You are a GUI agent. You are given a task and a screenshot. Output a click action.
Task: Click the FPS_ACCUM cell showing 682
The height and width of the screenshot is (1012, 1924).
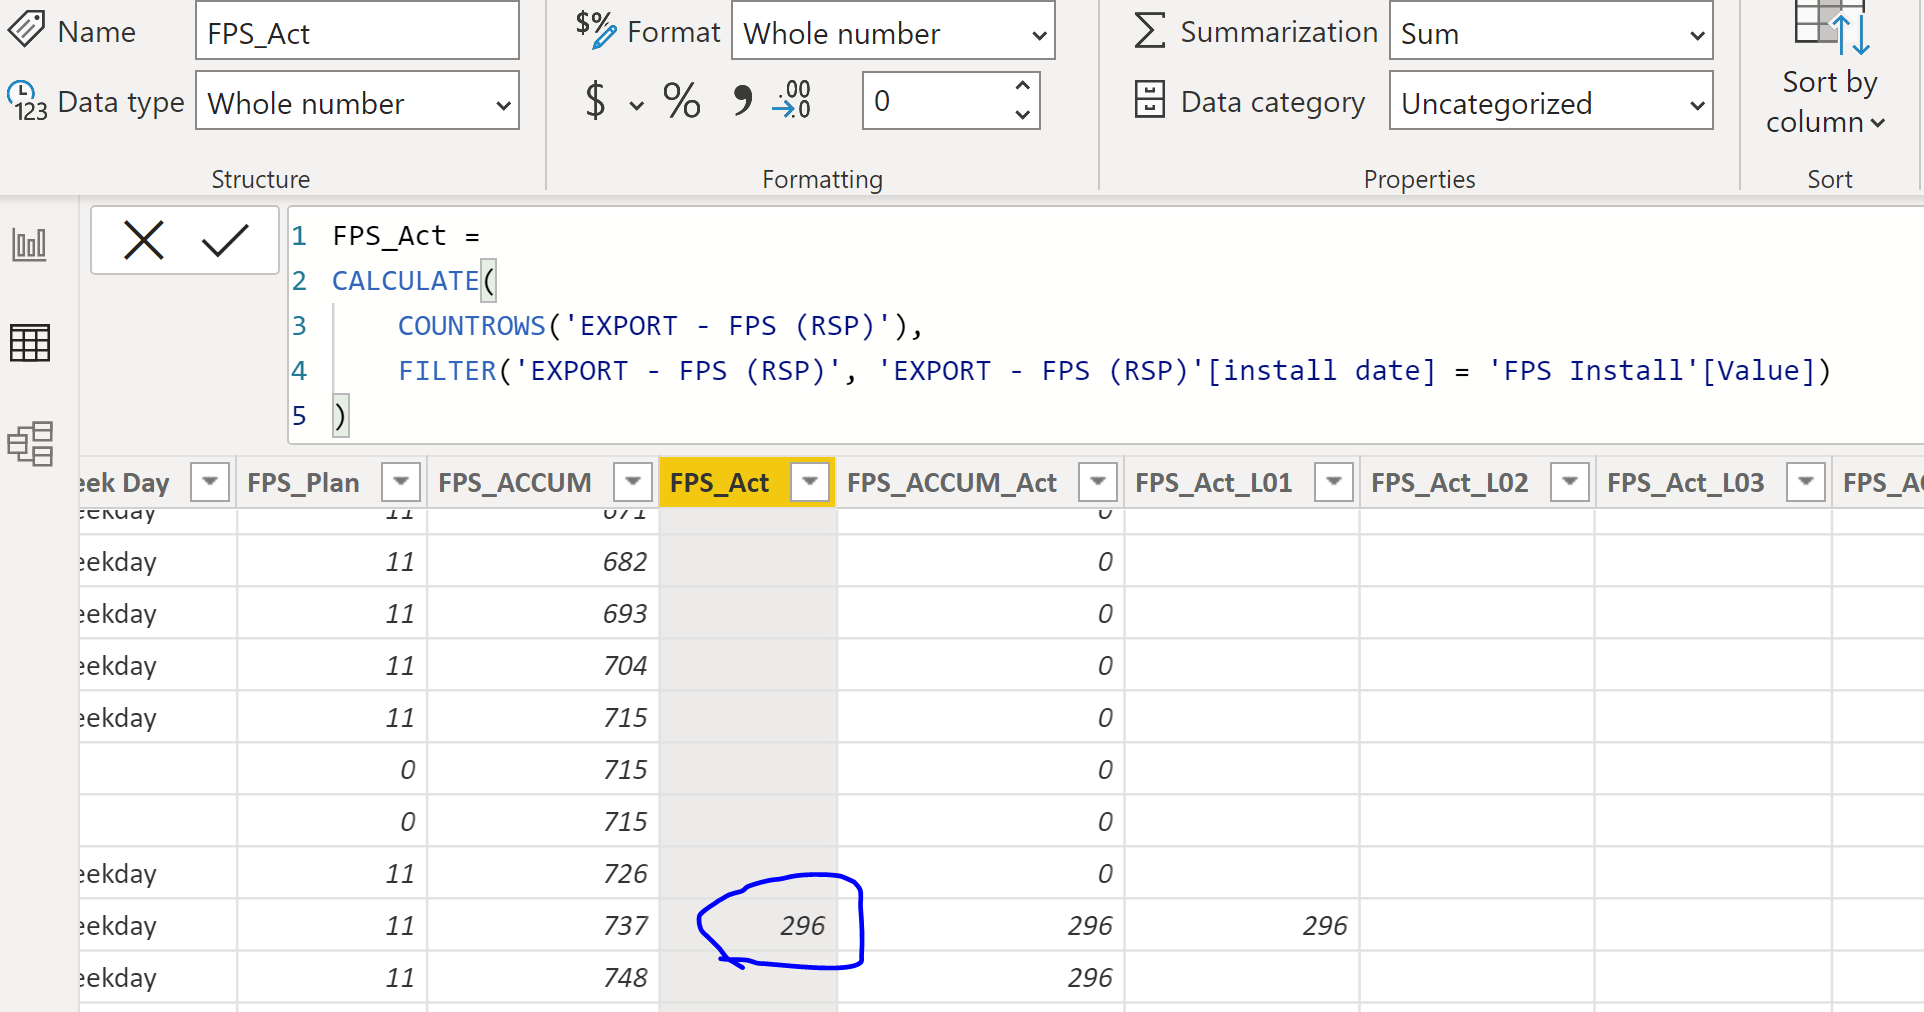pos(543,561)
